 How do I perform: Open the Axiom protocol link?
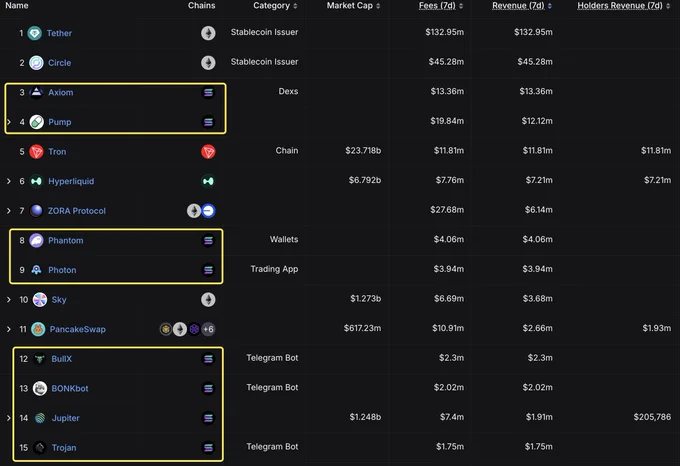pyautogui.click(x=61, y=92)
